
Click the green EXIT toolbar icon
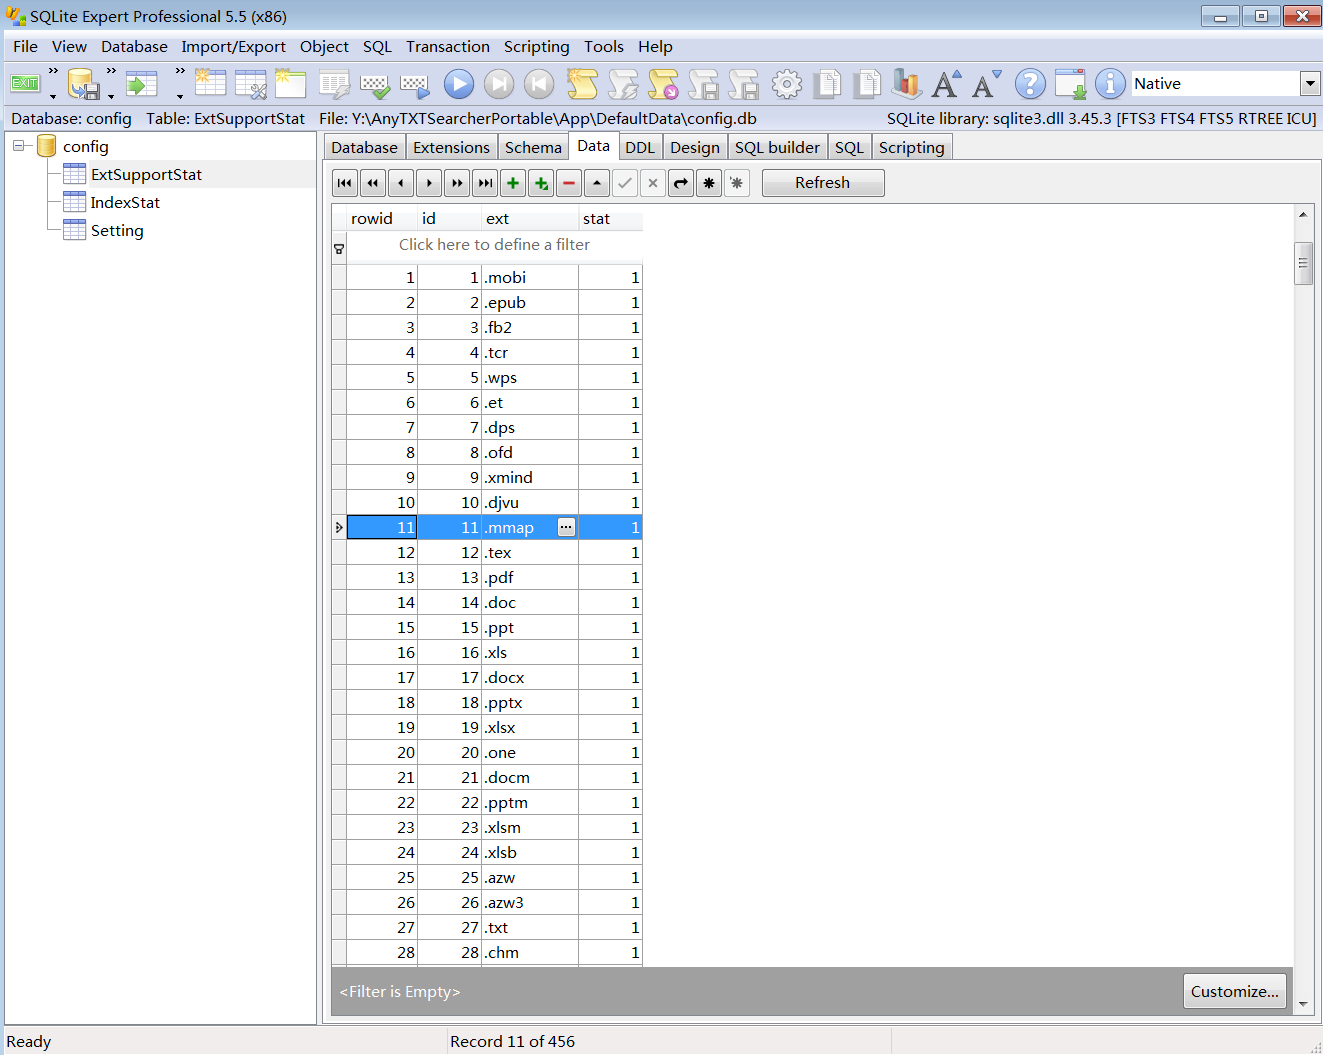click(24, 83)
